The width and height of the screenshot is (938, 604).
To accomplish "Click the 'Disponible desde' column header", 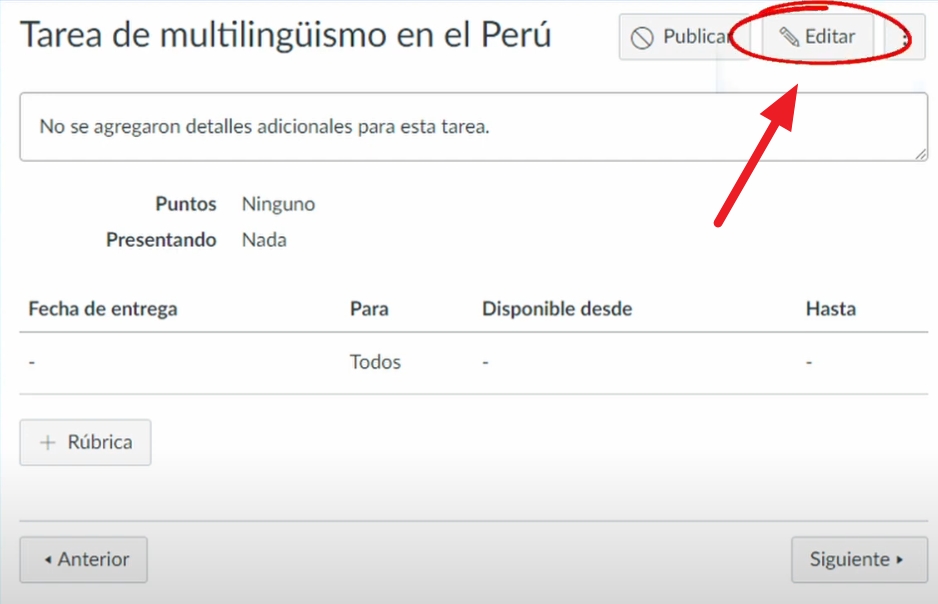I will click(x=557, y=309).
